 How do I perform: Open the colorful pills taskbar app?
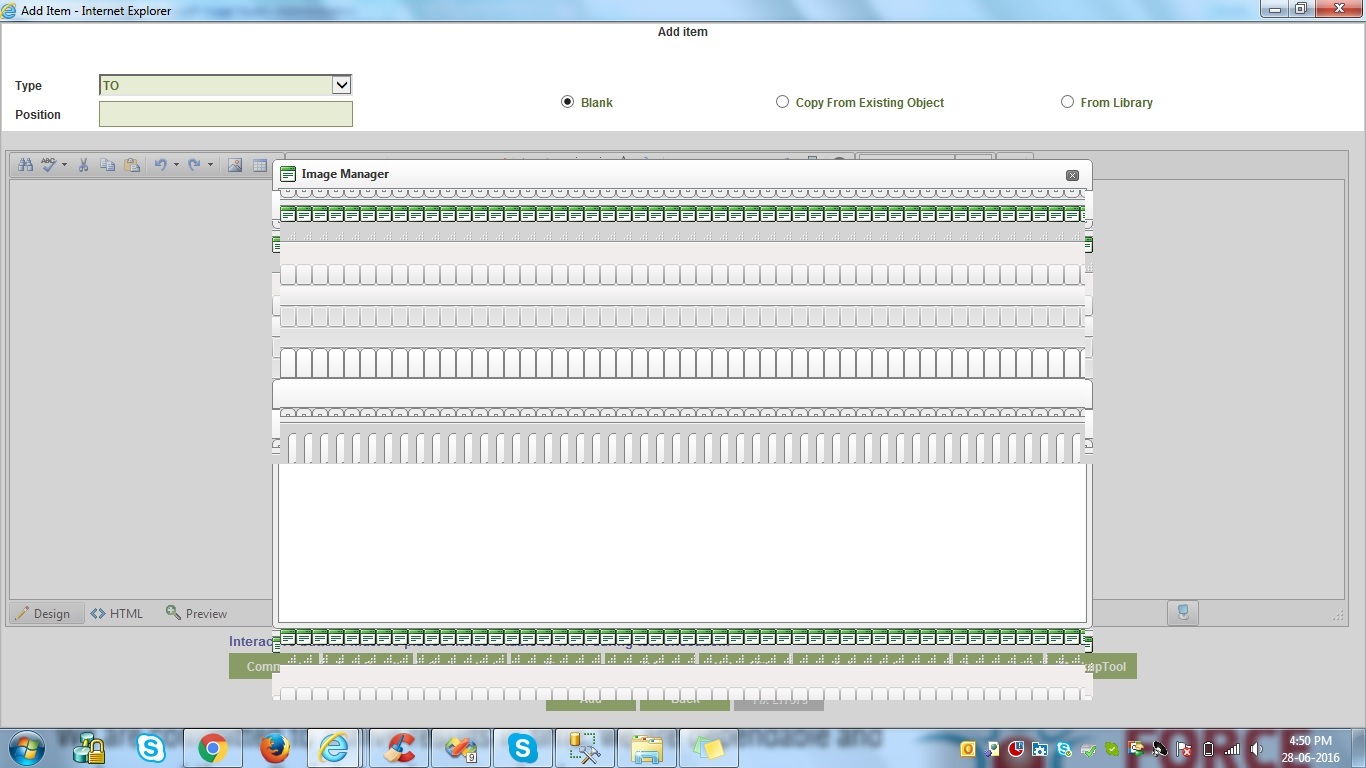461,748
